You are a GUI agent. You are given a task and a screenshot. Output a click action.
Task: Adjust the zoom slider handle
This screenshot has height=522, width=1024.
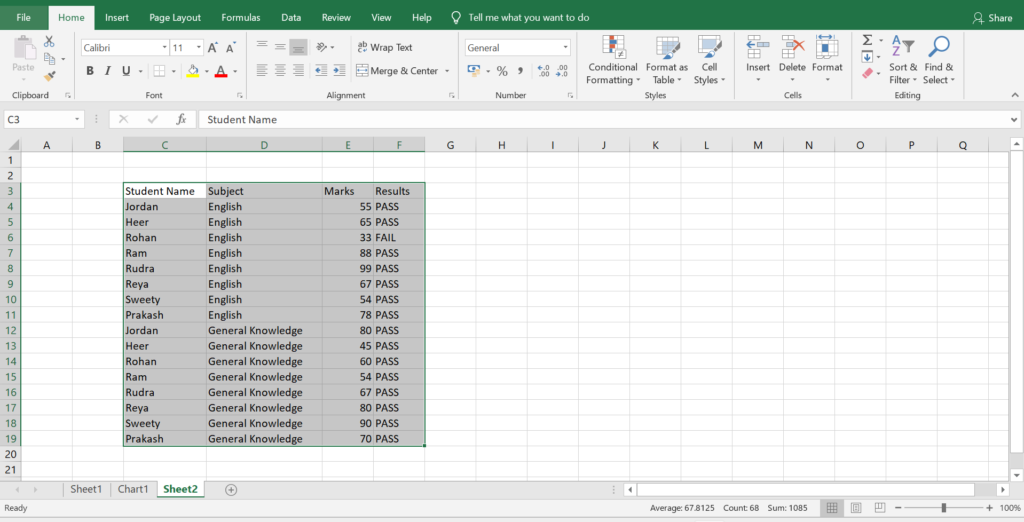[944, 508]
